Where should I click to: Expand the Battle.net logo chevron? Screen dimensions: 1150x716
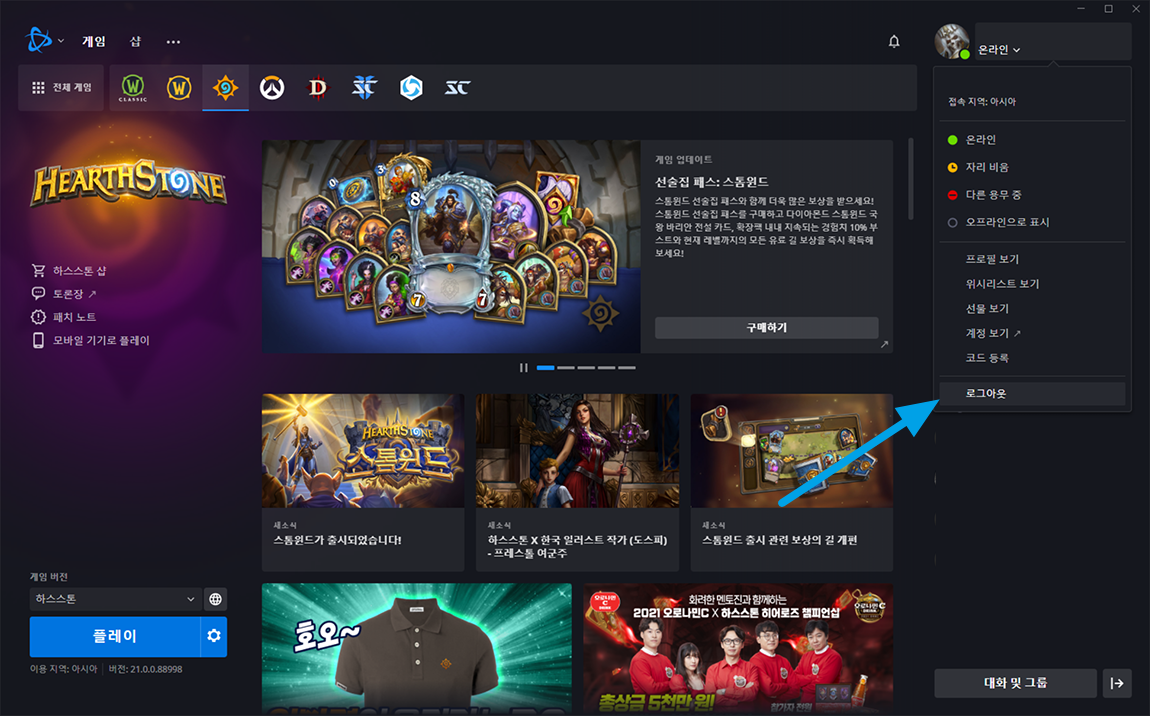[x=61, y=41]
